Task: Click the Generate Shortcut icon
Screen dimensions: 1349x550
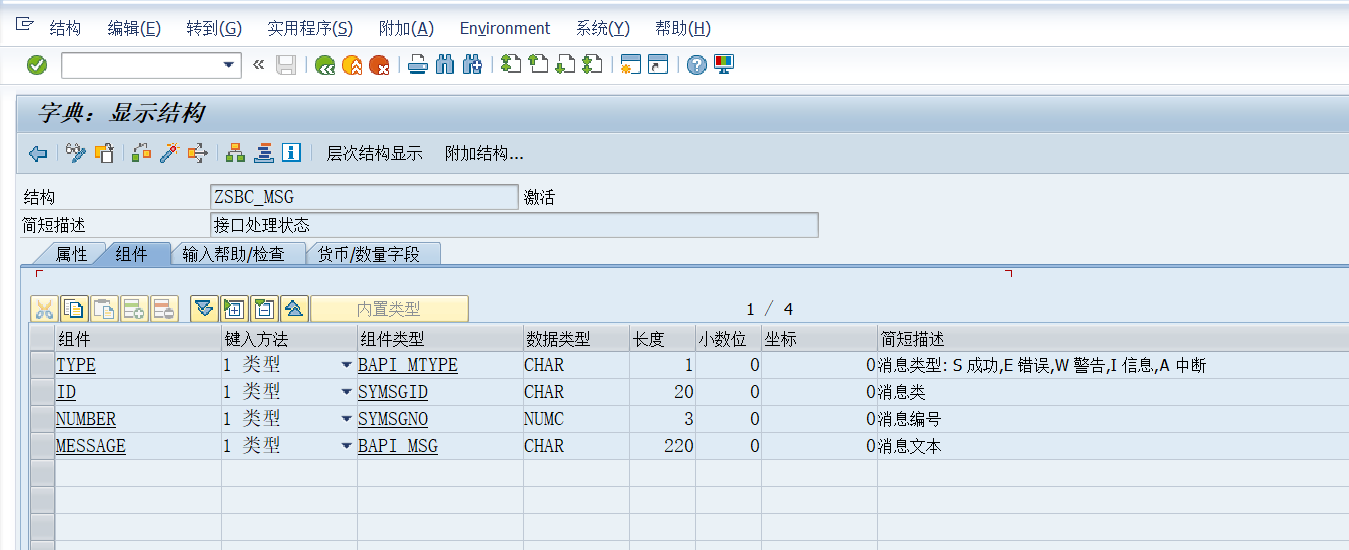Action: [657, 65]
